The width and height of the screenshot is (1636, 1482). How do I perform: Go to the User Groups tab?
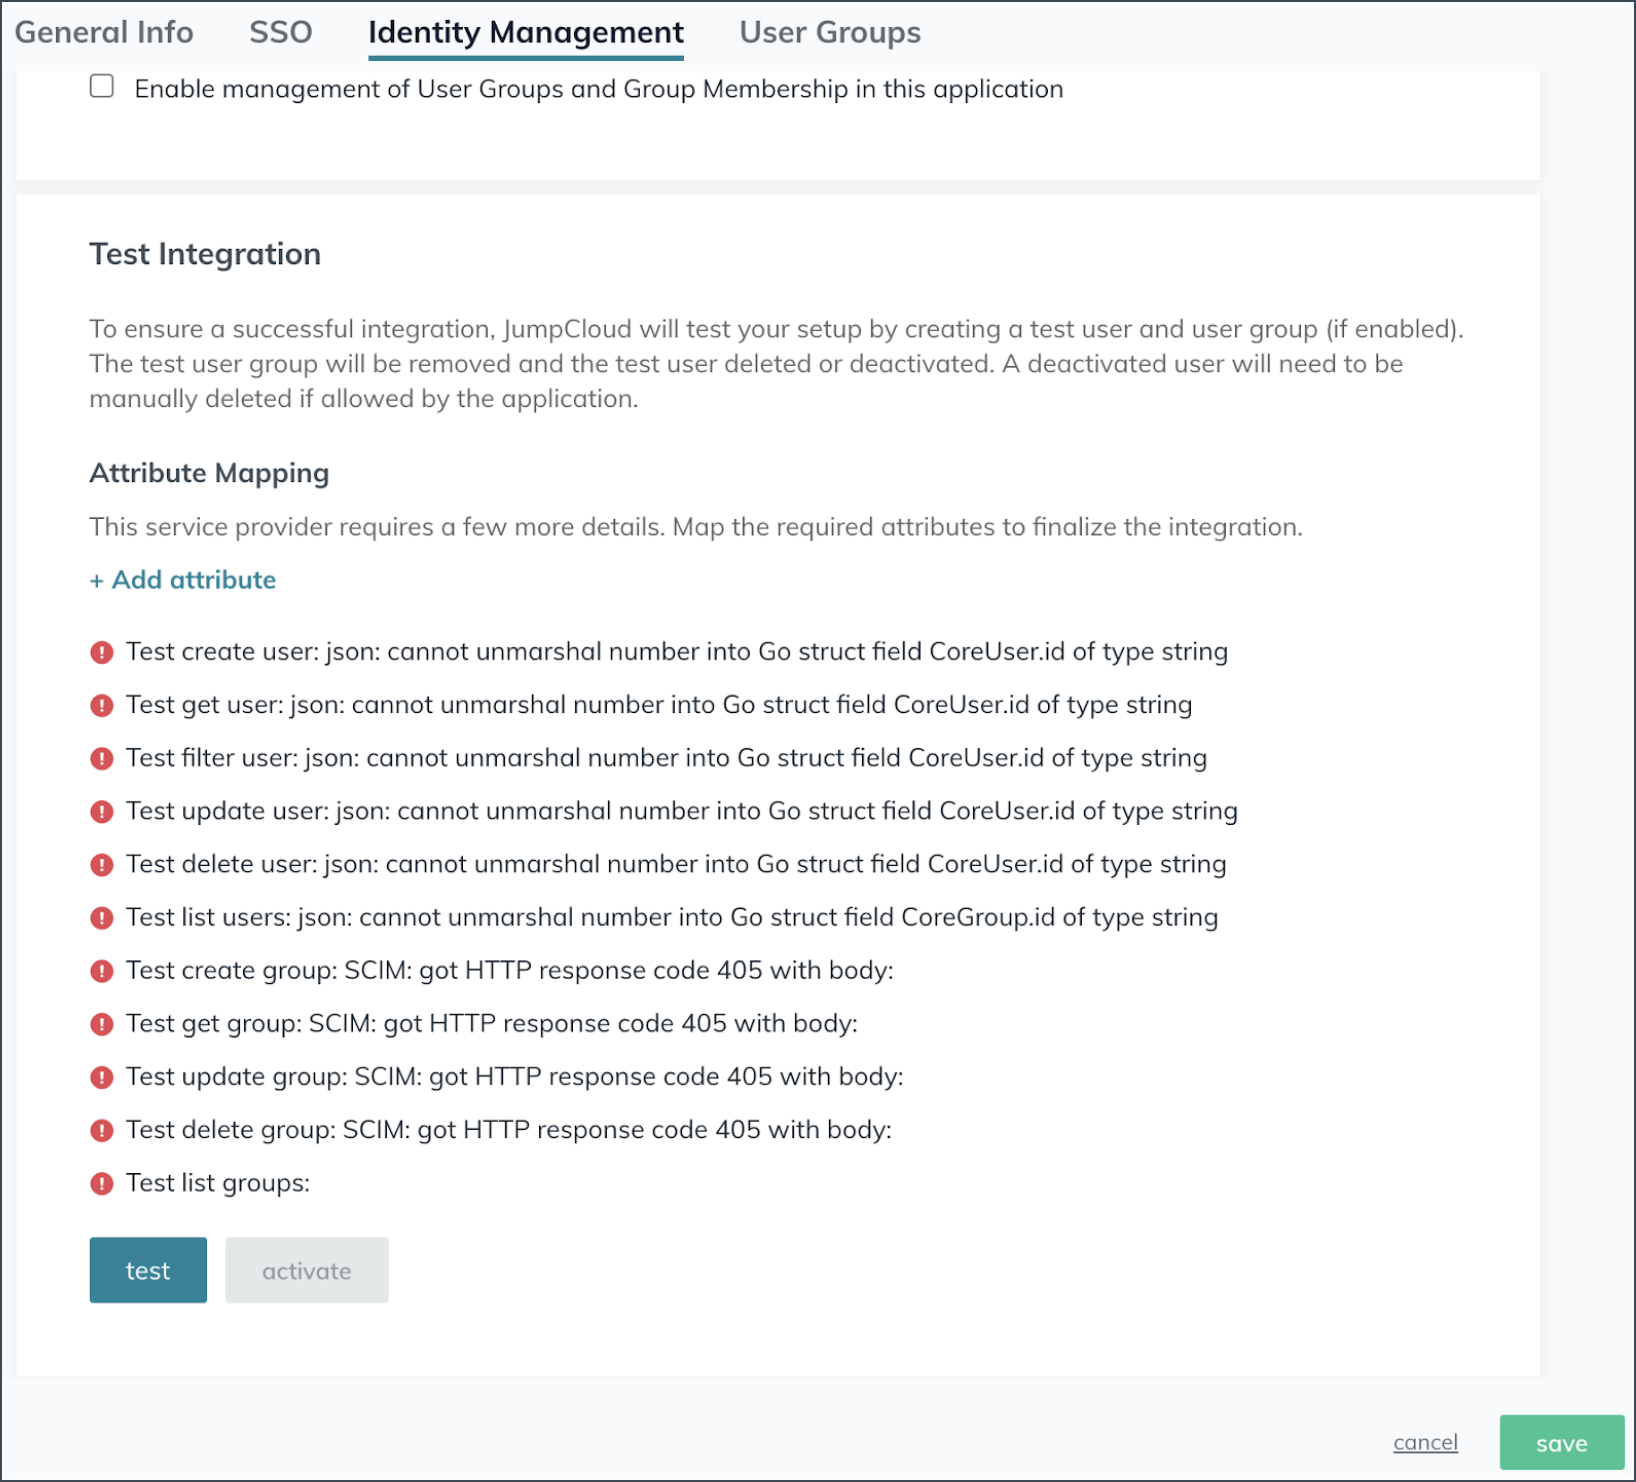(830, 33)
